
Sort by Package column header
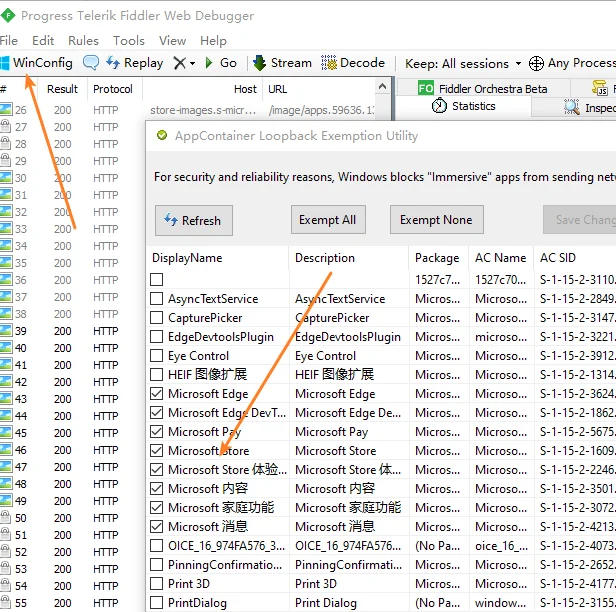[437, 258]
